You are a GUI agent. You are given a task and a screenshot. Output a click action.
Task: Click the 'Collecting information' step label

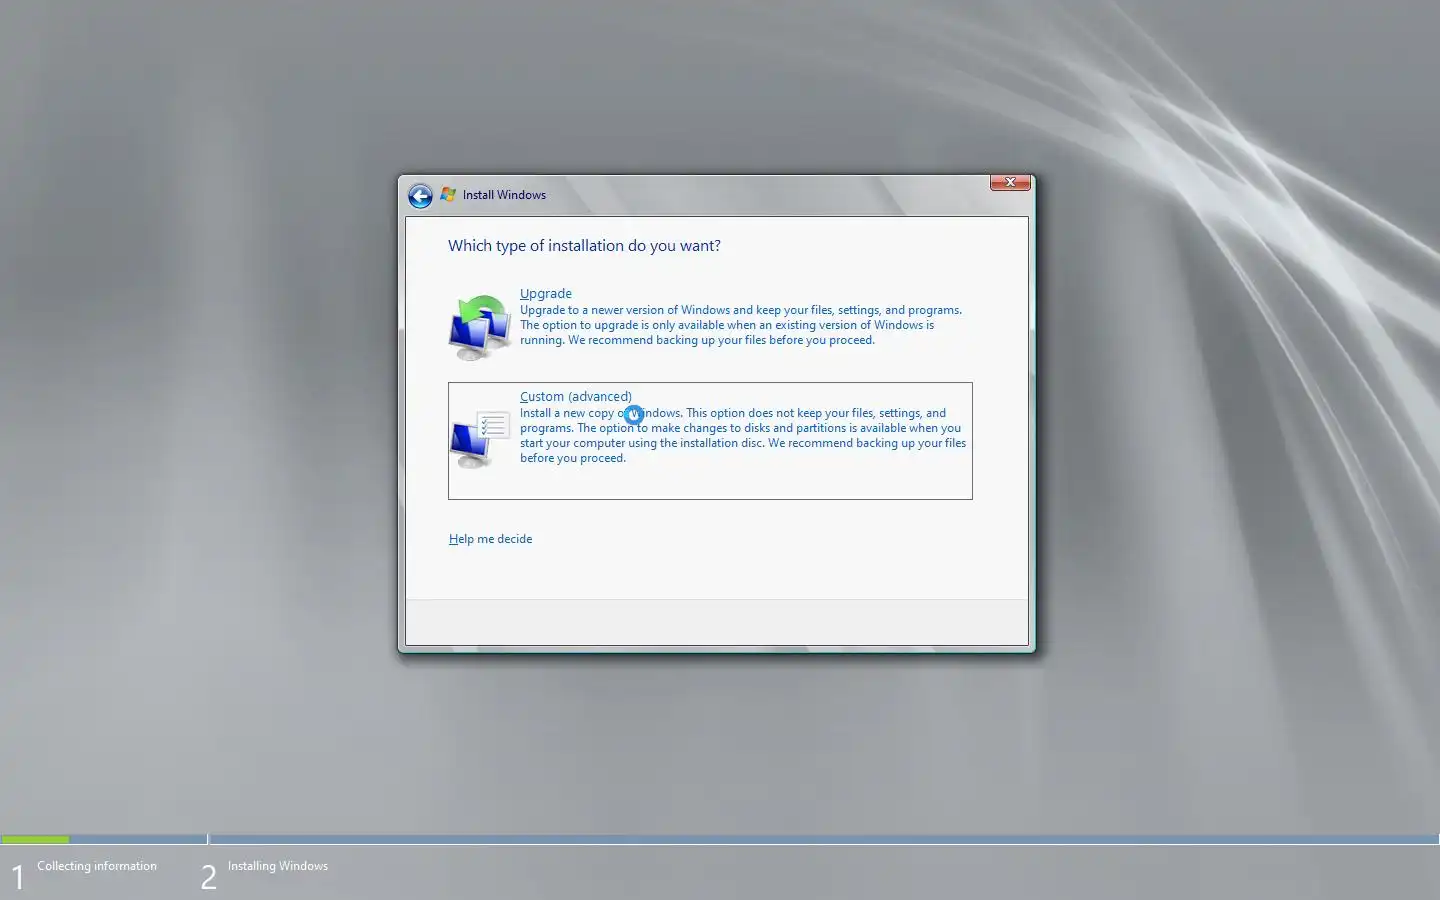(x=97, y=866)
